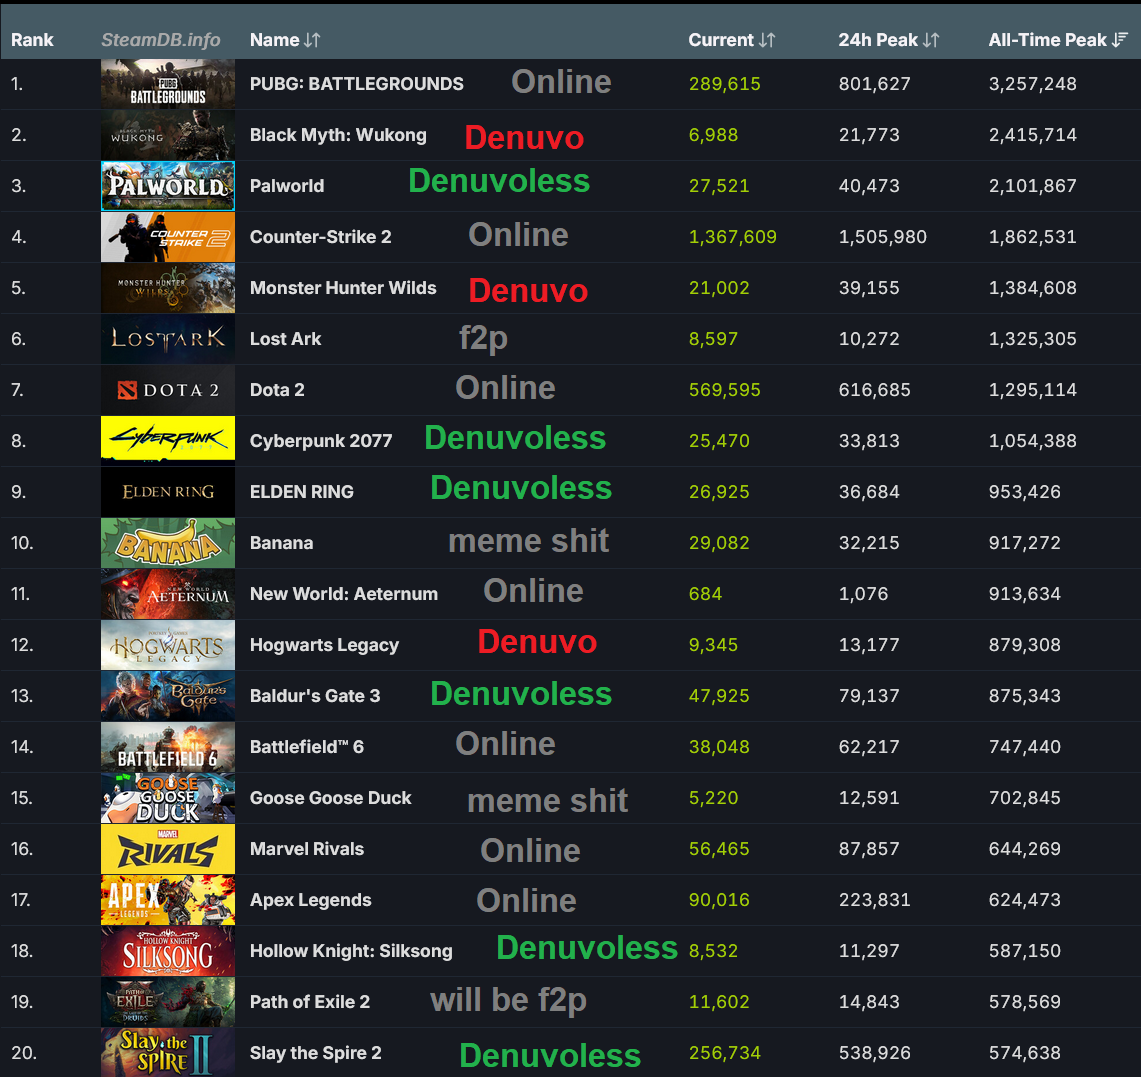
Task: Open Cyberpunk 2077 name link
Action: click(321, 441)
